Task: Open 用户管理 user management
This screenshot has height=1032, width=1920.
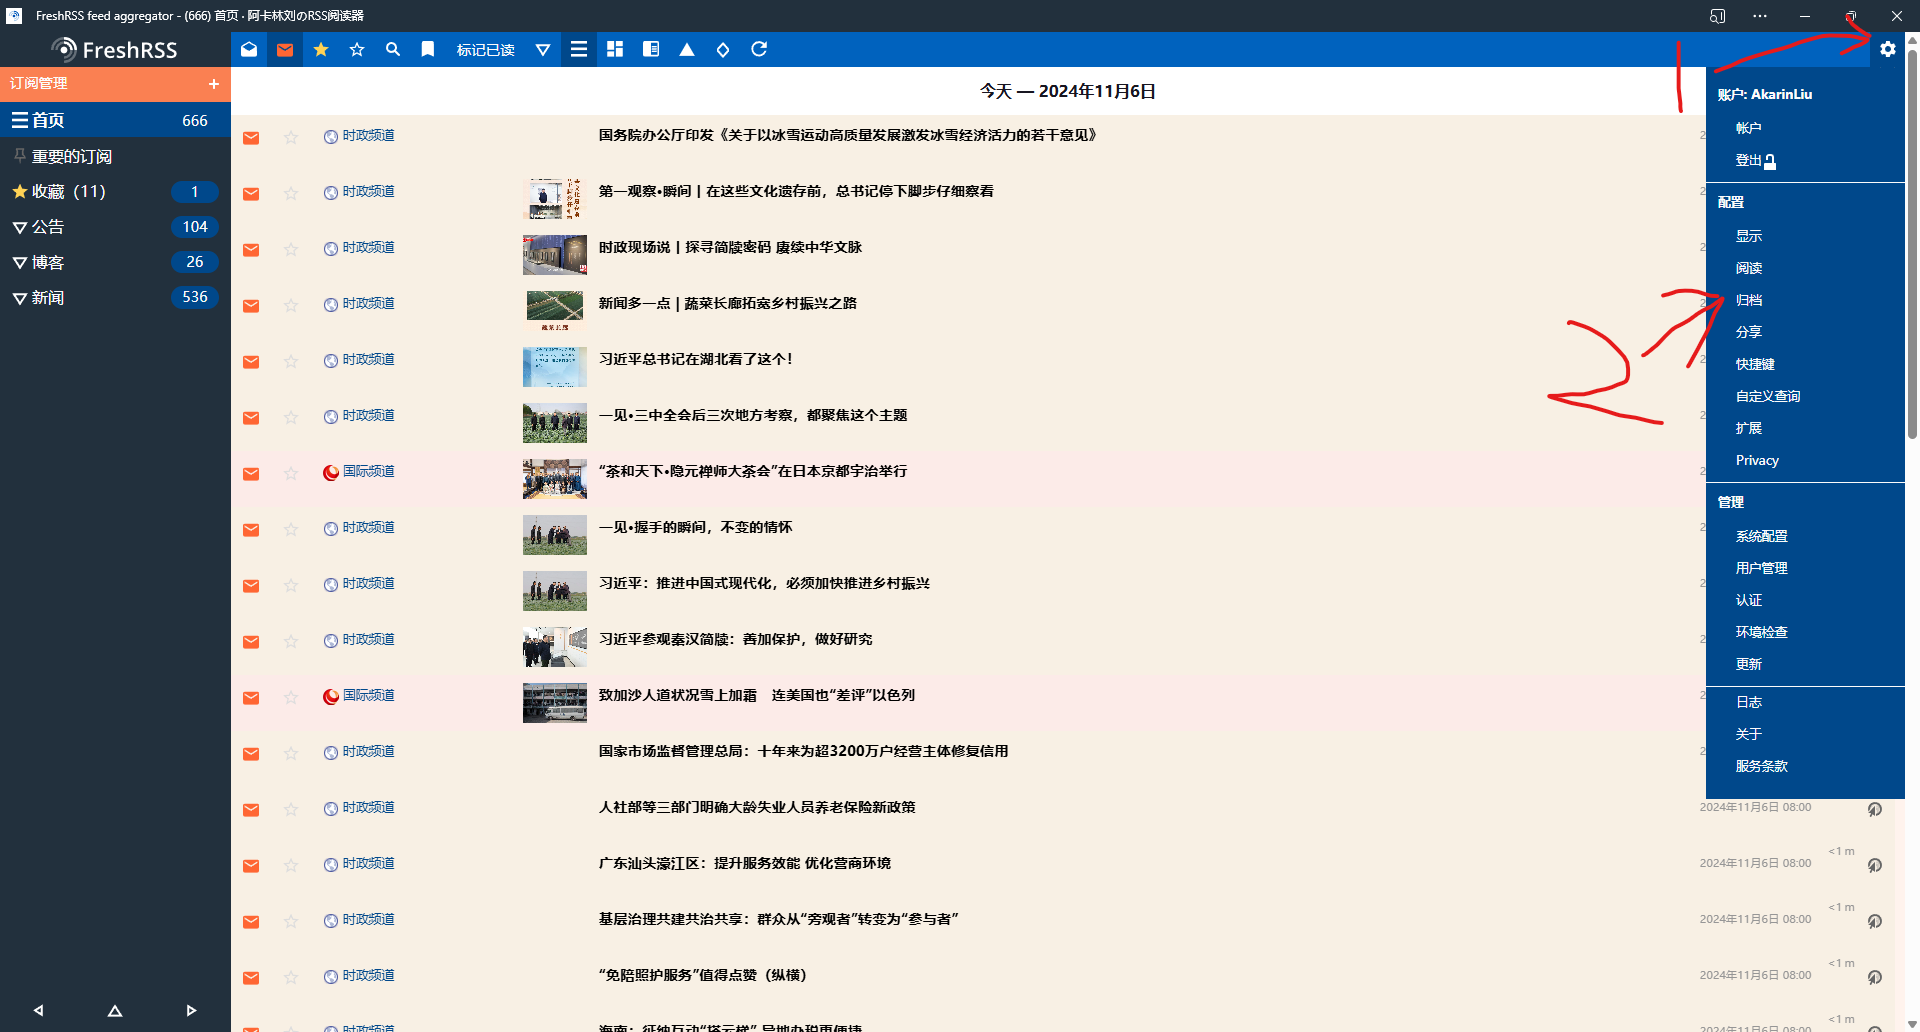Action: pyautogui.click(x=1761, y=568)
